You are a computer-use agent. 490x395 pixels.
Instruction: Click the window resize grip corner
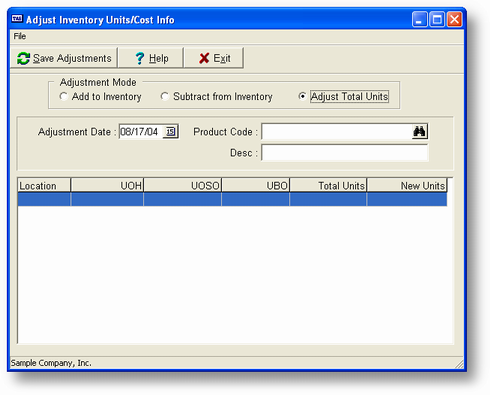click(459, 364)
